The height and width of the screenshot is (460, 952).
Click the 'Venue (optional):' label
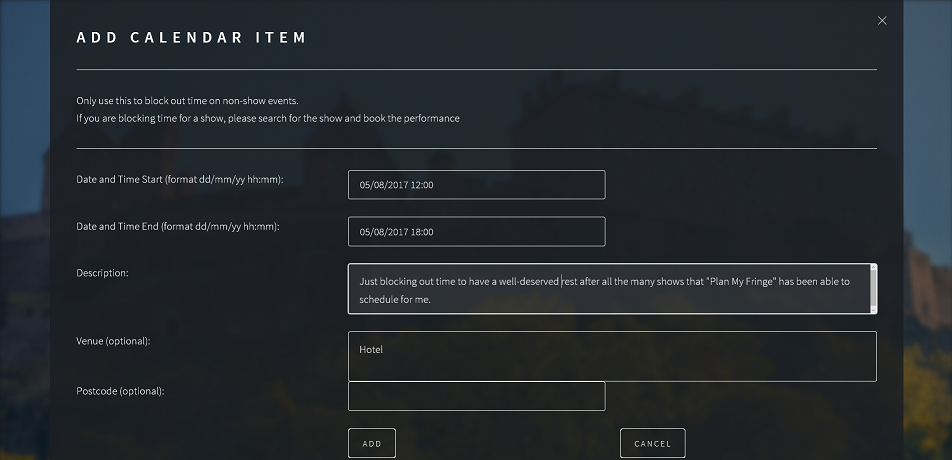click(x=113, y=342)
